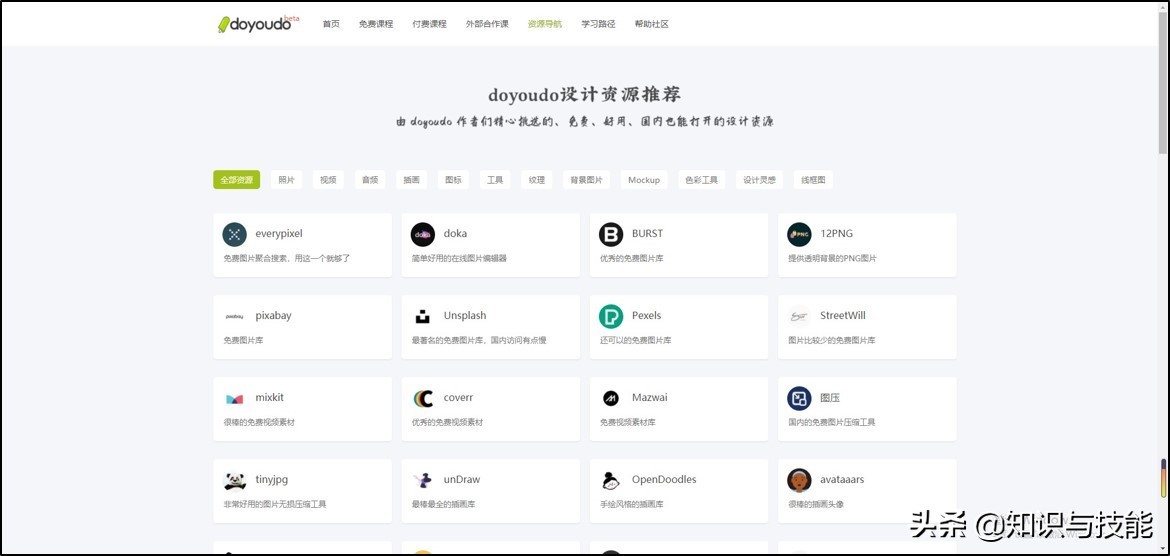Click the unDraw logo icon
This screenshot has width=1170, height=556.
pos(422,481)
